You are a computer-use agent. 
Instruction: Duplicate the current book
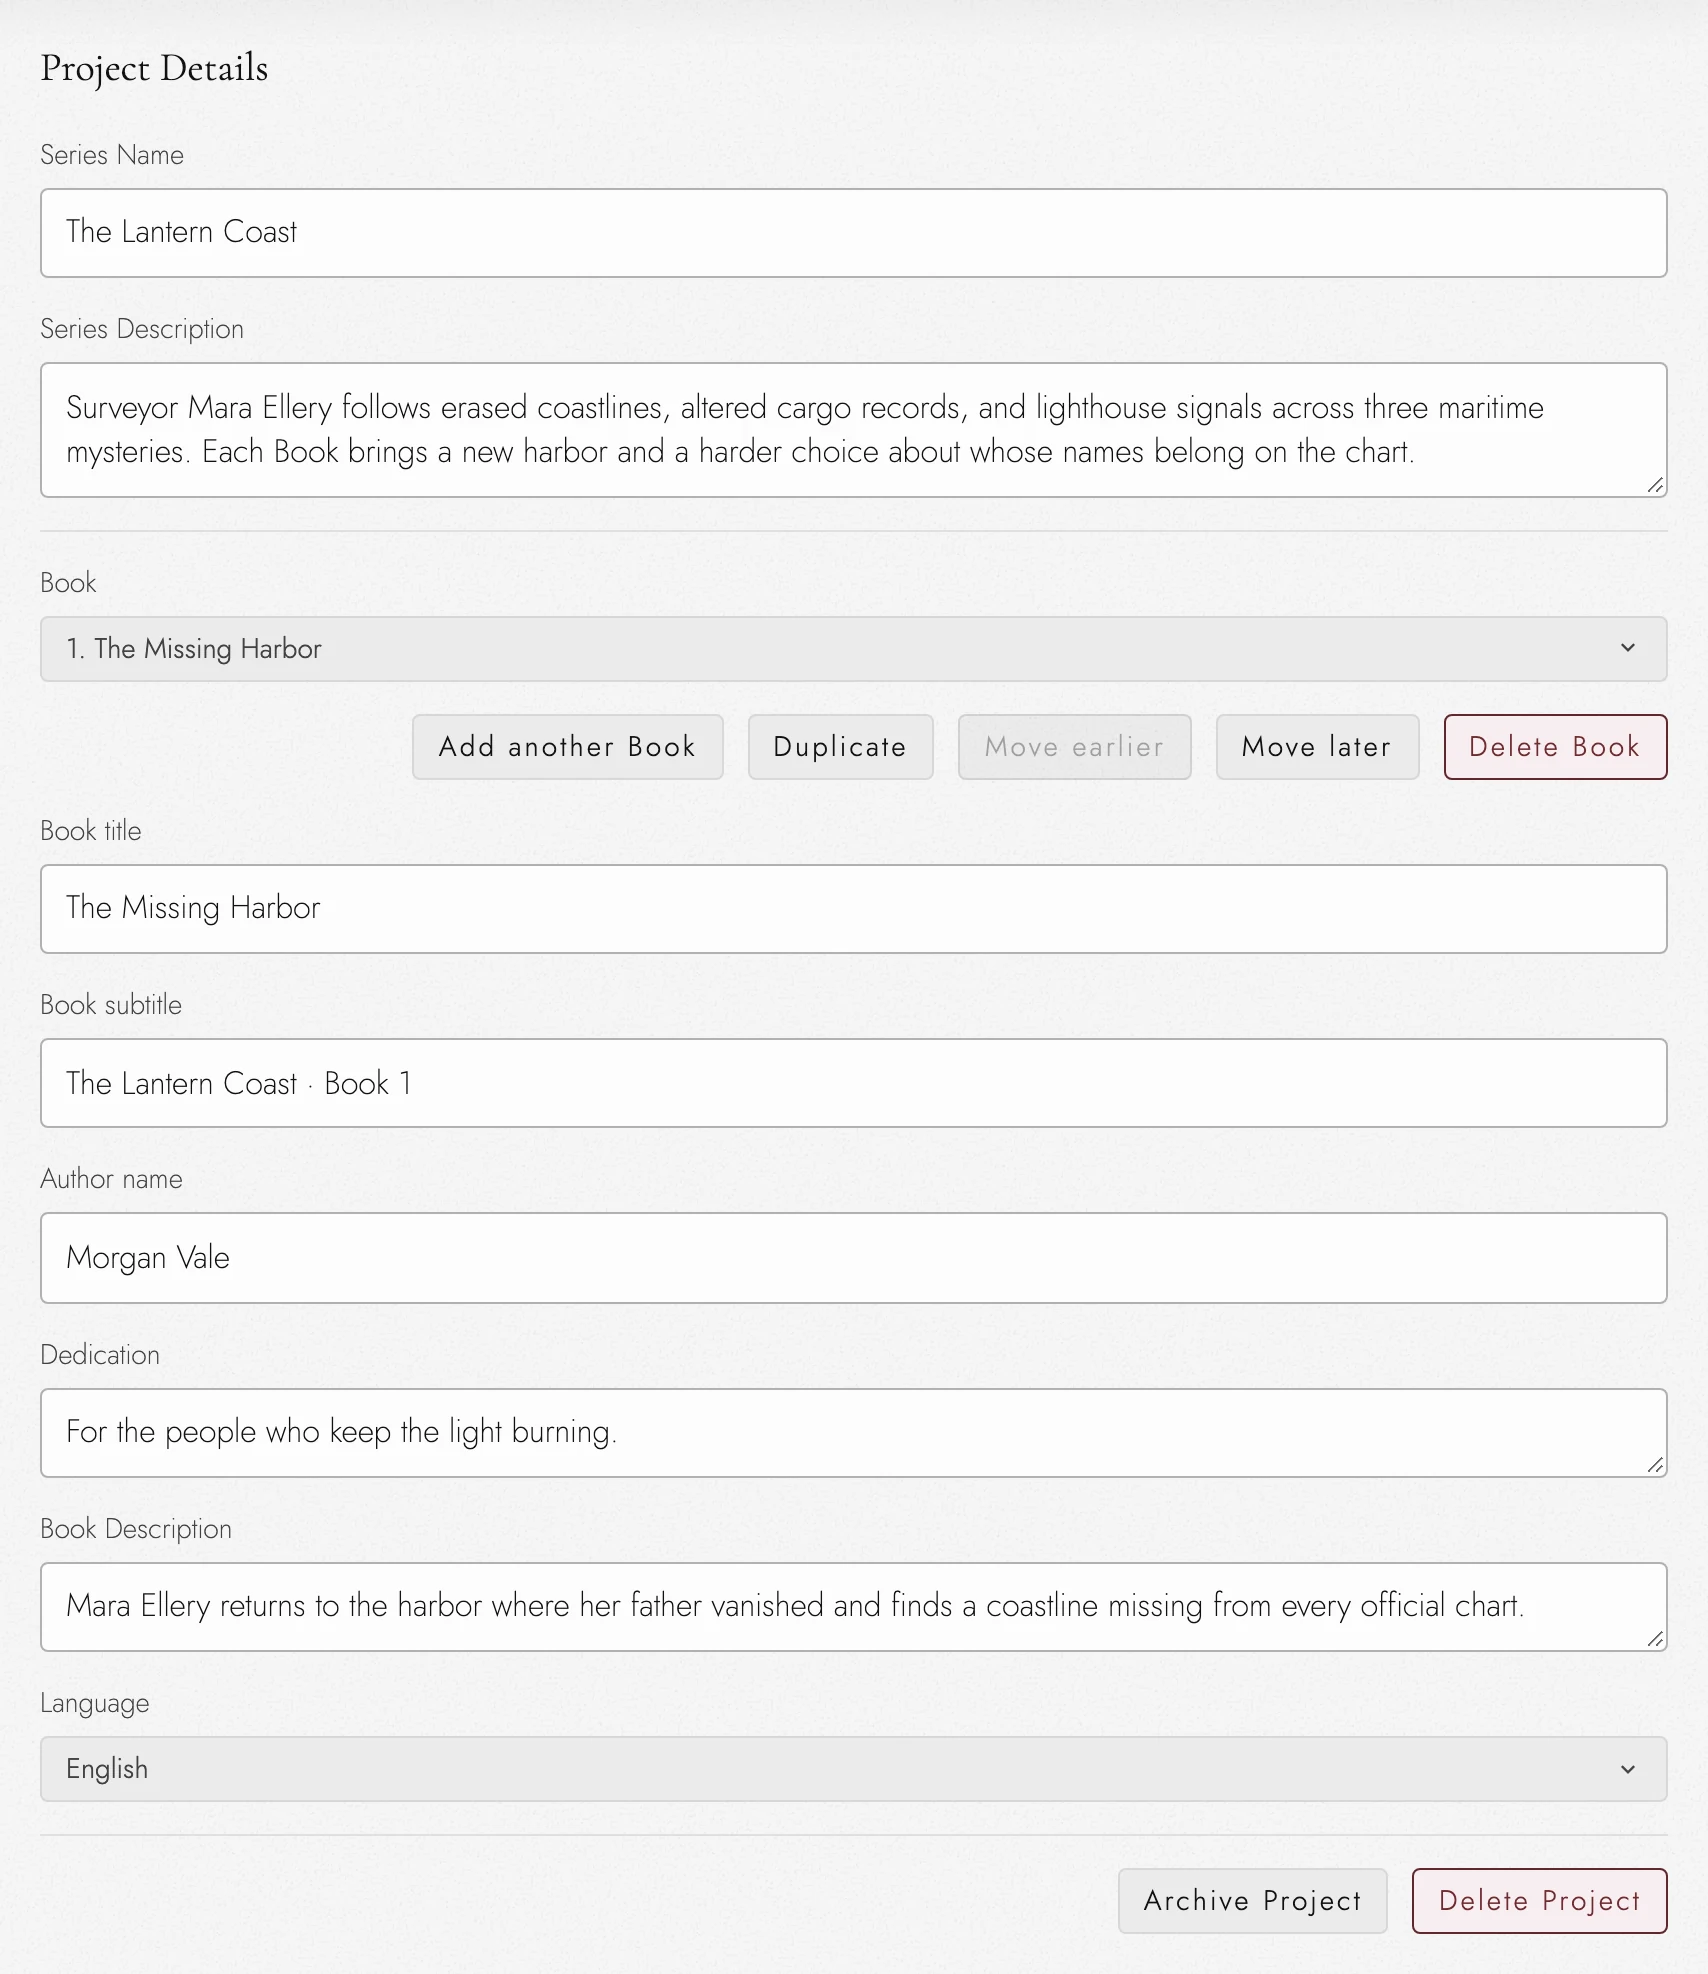840,747
